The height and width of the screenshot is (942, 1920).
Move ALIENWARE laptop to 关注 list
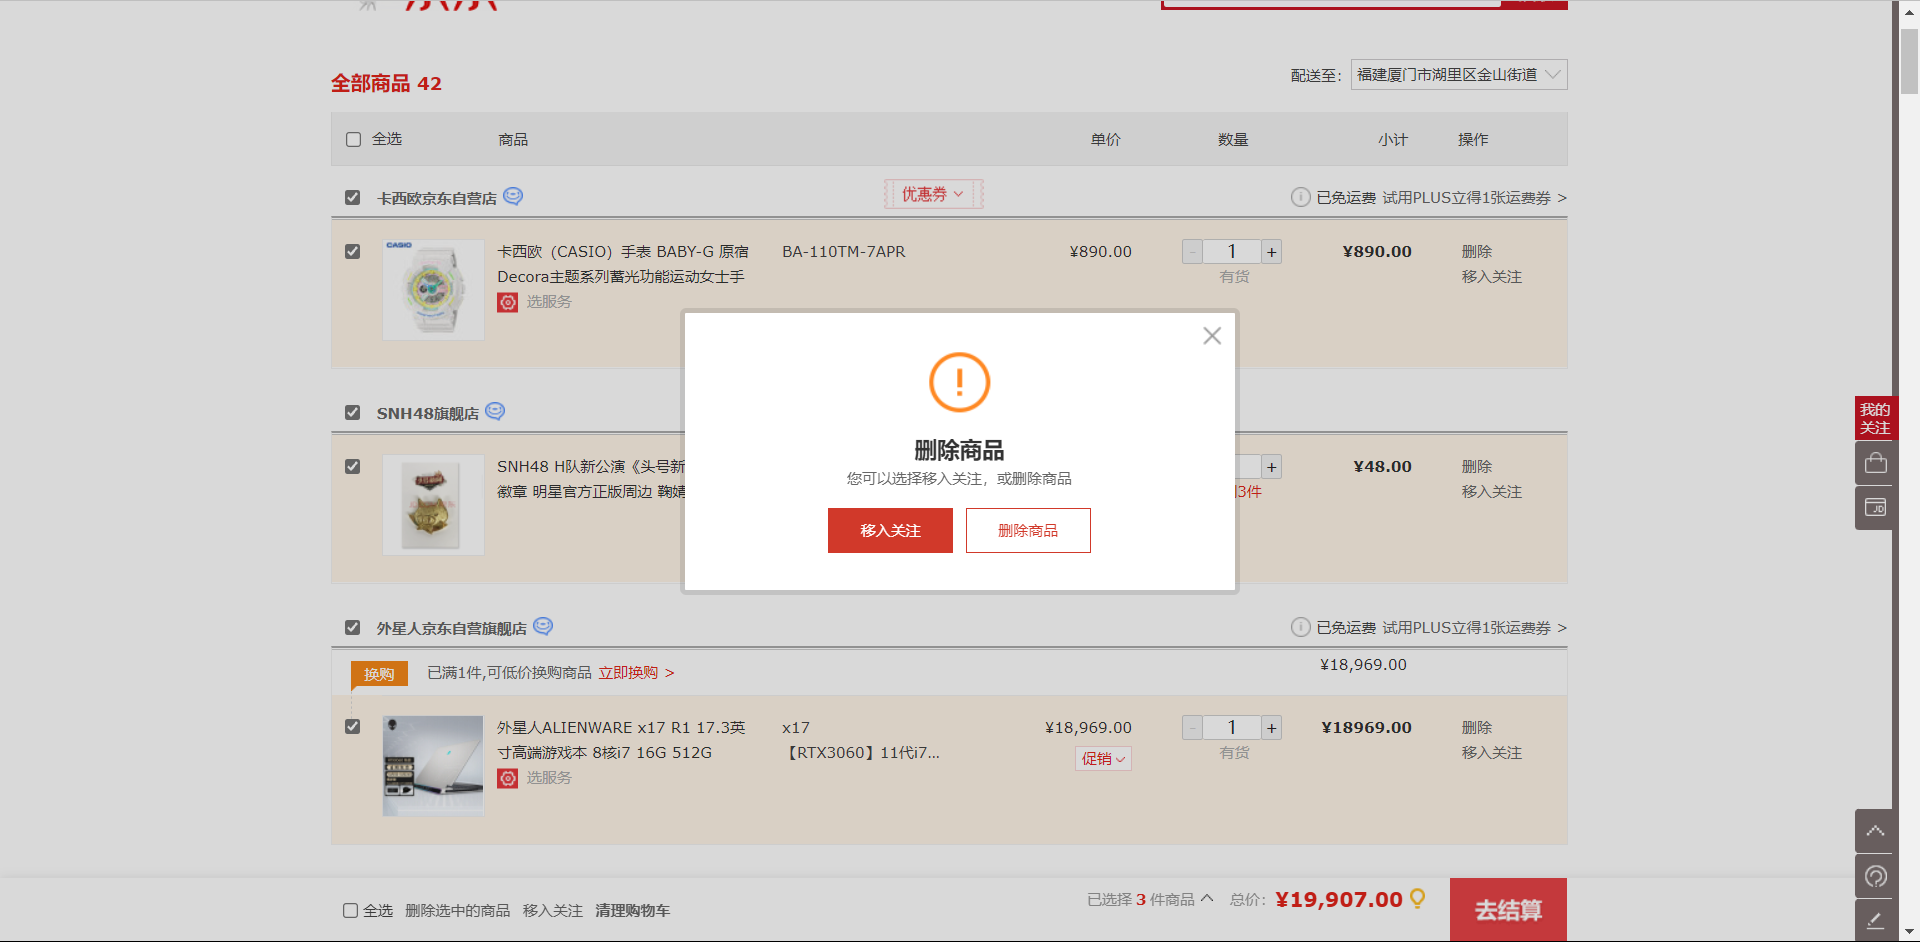[x=1492, y=753]
